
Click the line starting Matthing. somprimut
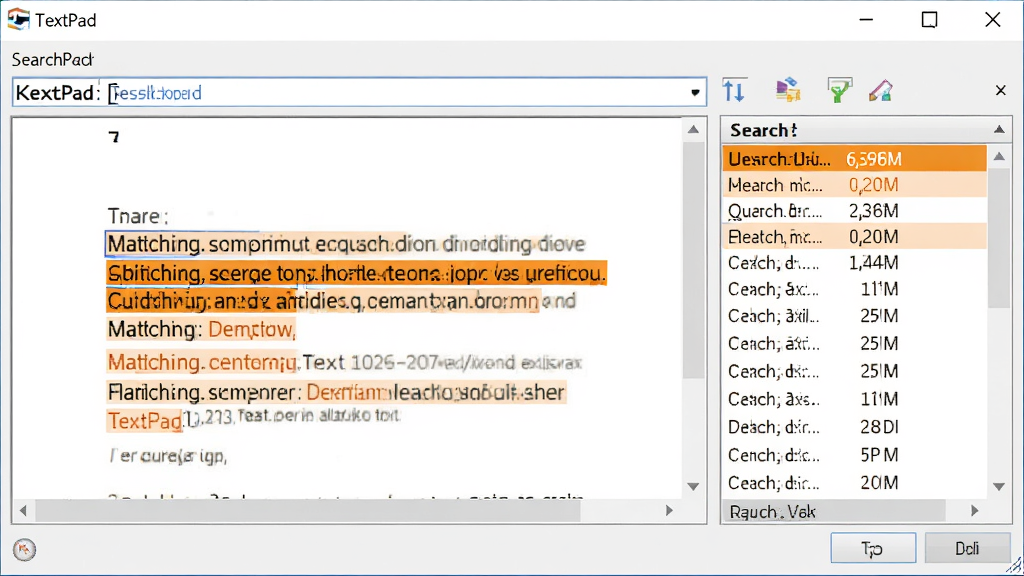(x=346, y=244)
